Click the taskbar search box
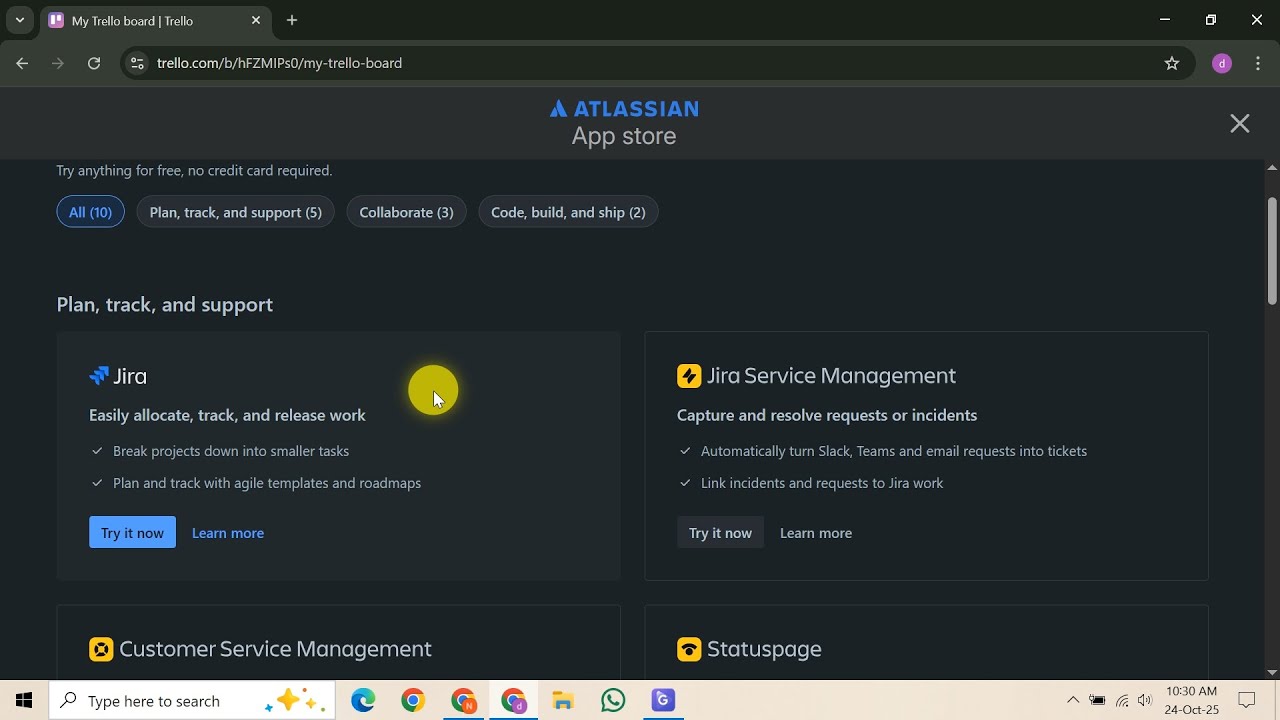The height and width of the screenshot is (720, 1280). pyautogui.click(x=193, y=701)
